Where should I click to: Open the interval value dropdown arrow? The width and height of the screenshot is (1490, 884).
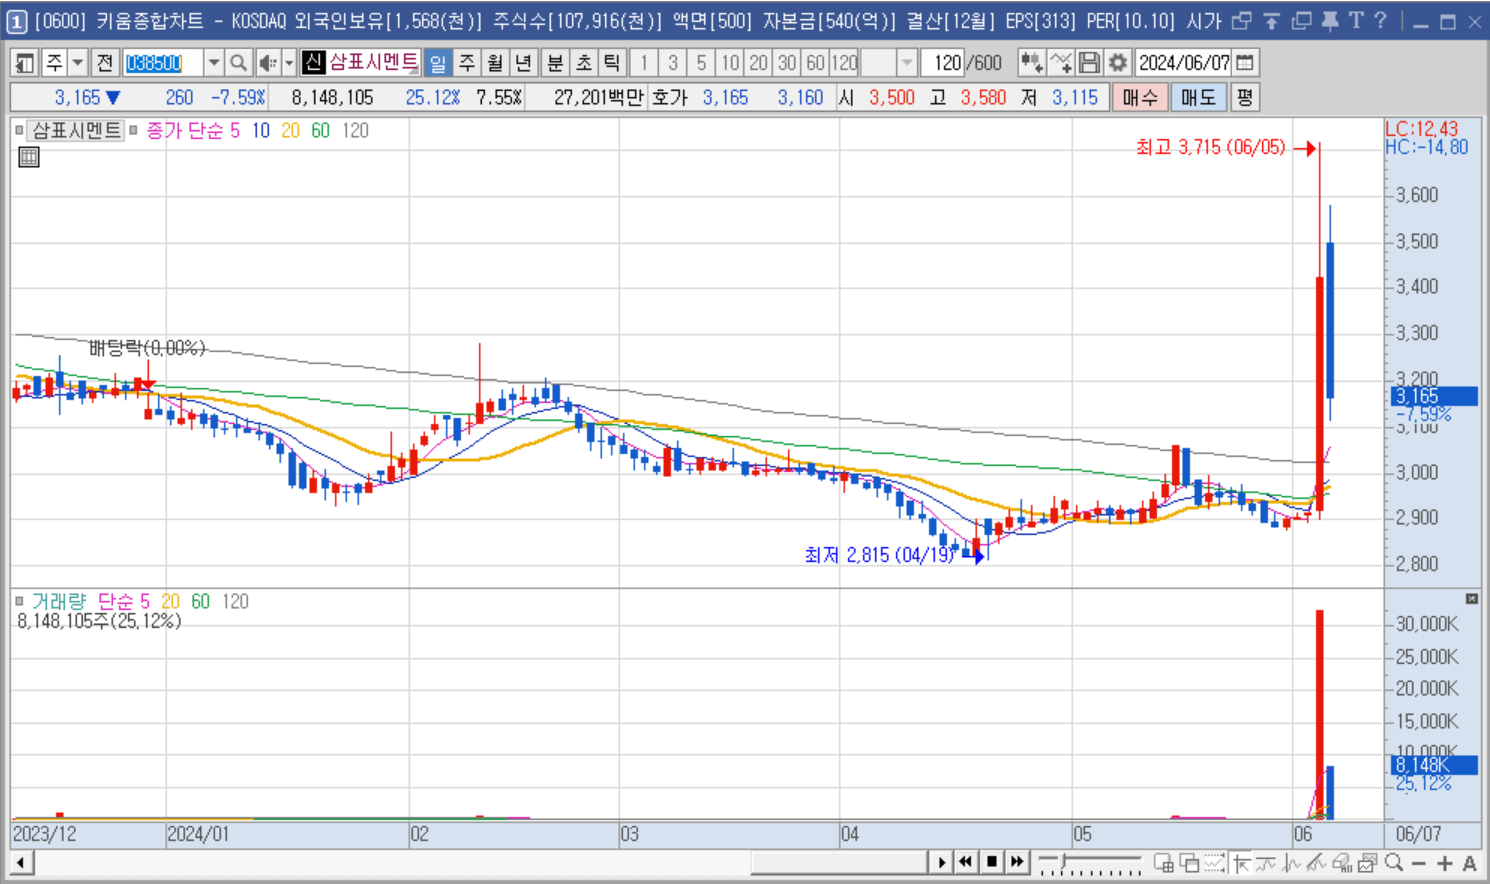pos(906,63)
